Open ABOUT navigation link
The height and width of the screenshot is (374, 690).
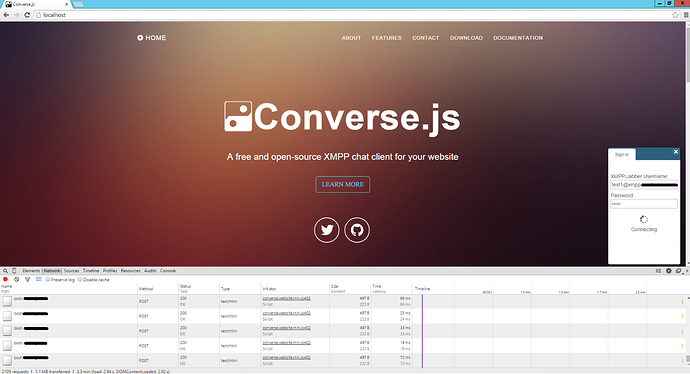(351, 38)
